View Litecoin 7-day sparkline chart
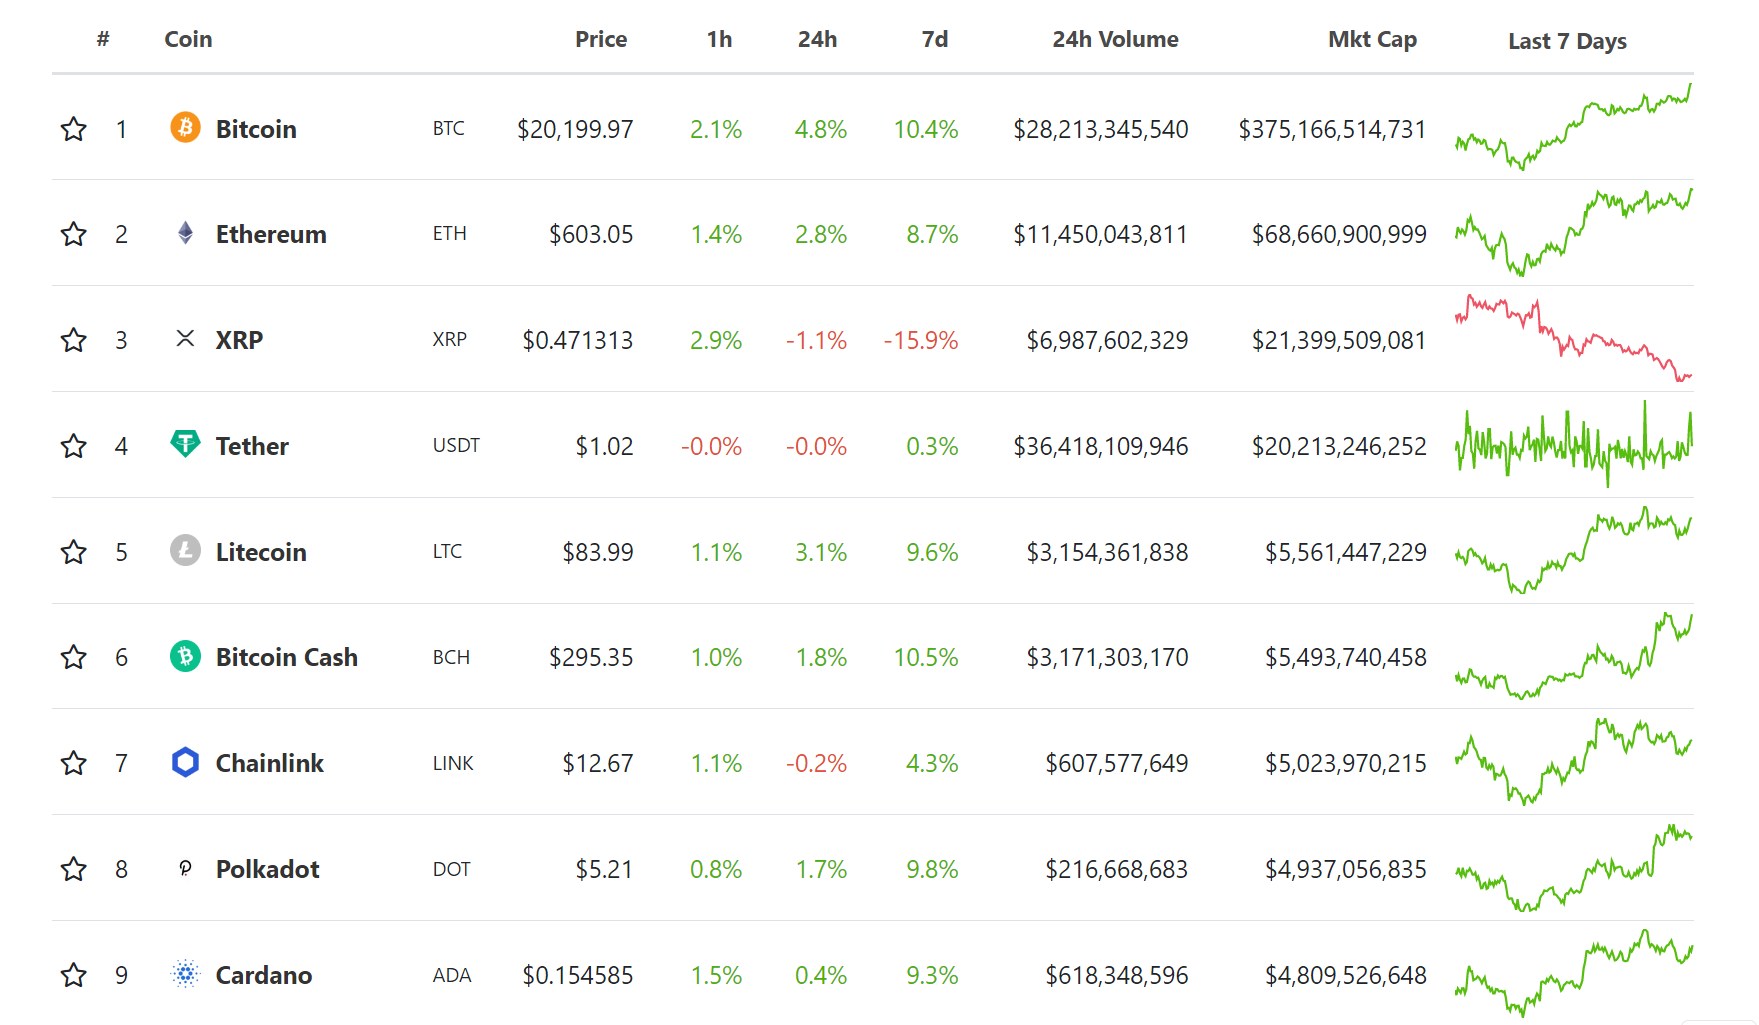Viewport: 1759px width, 1025px height. 1574,550
